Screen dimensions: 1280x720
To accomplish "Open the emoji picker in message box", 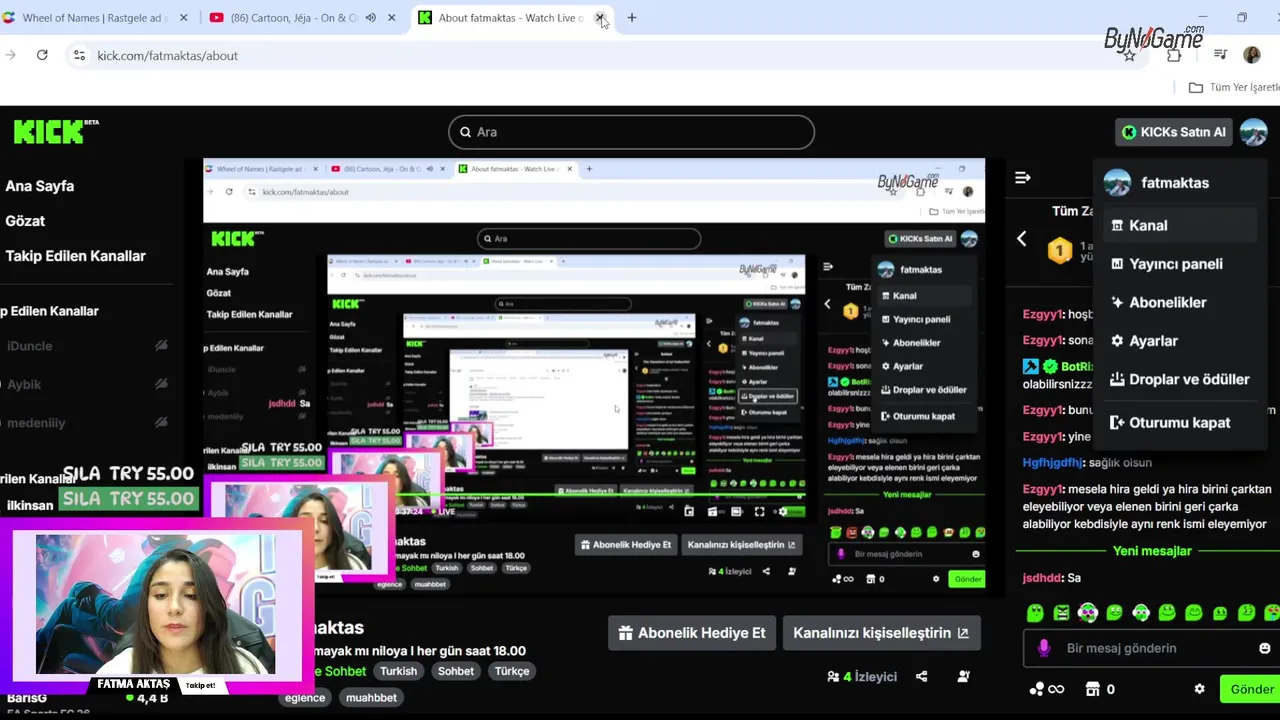I will (x=1264, y=648).
